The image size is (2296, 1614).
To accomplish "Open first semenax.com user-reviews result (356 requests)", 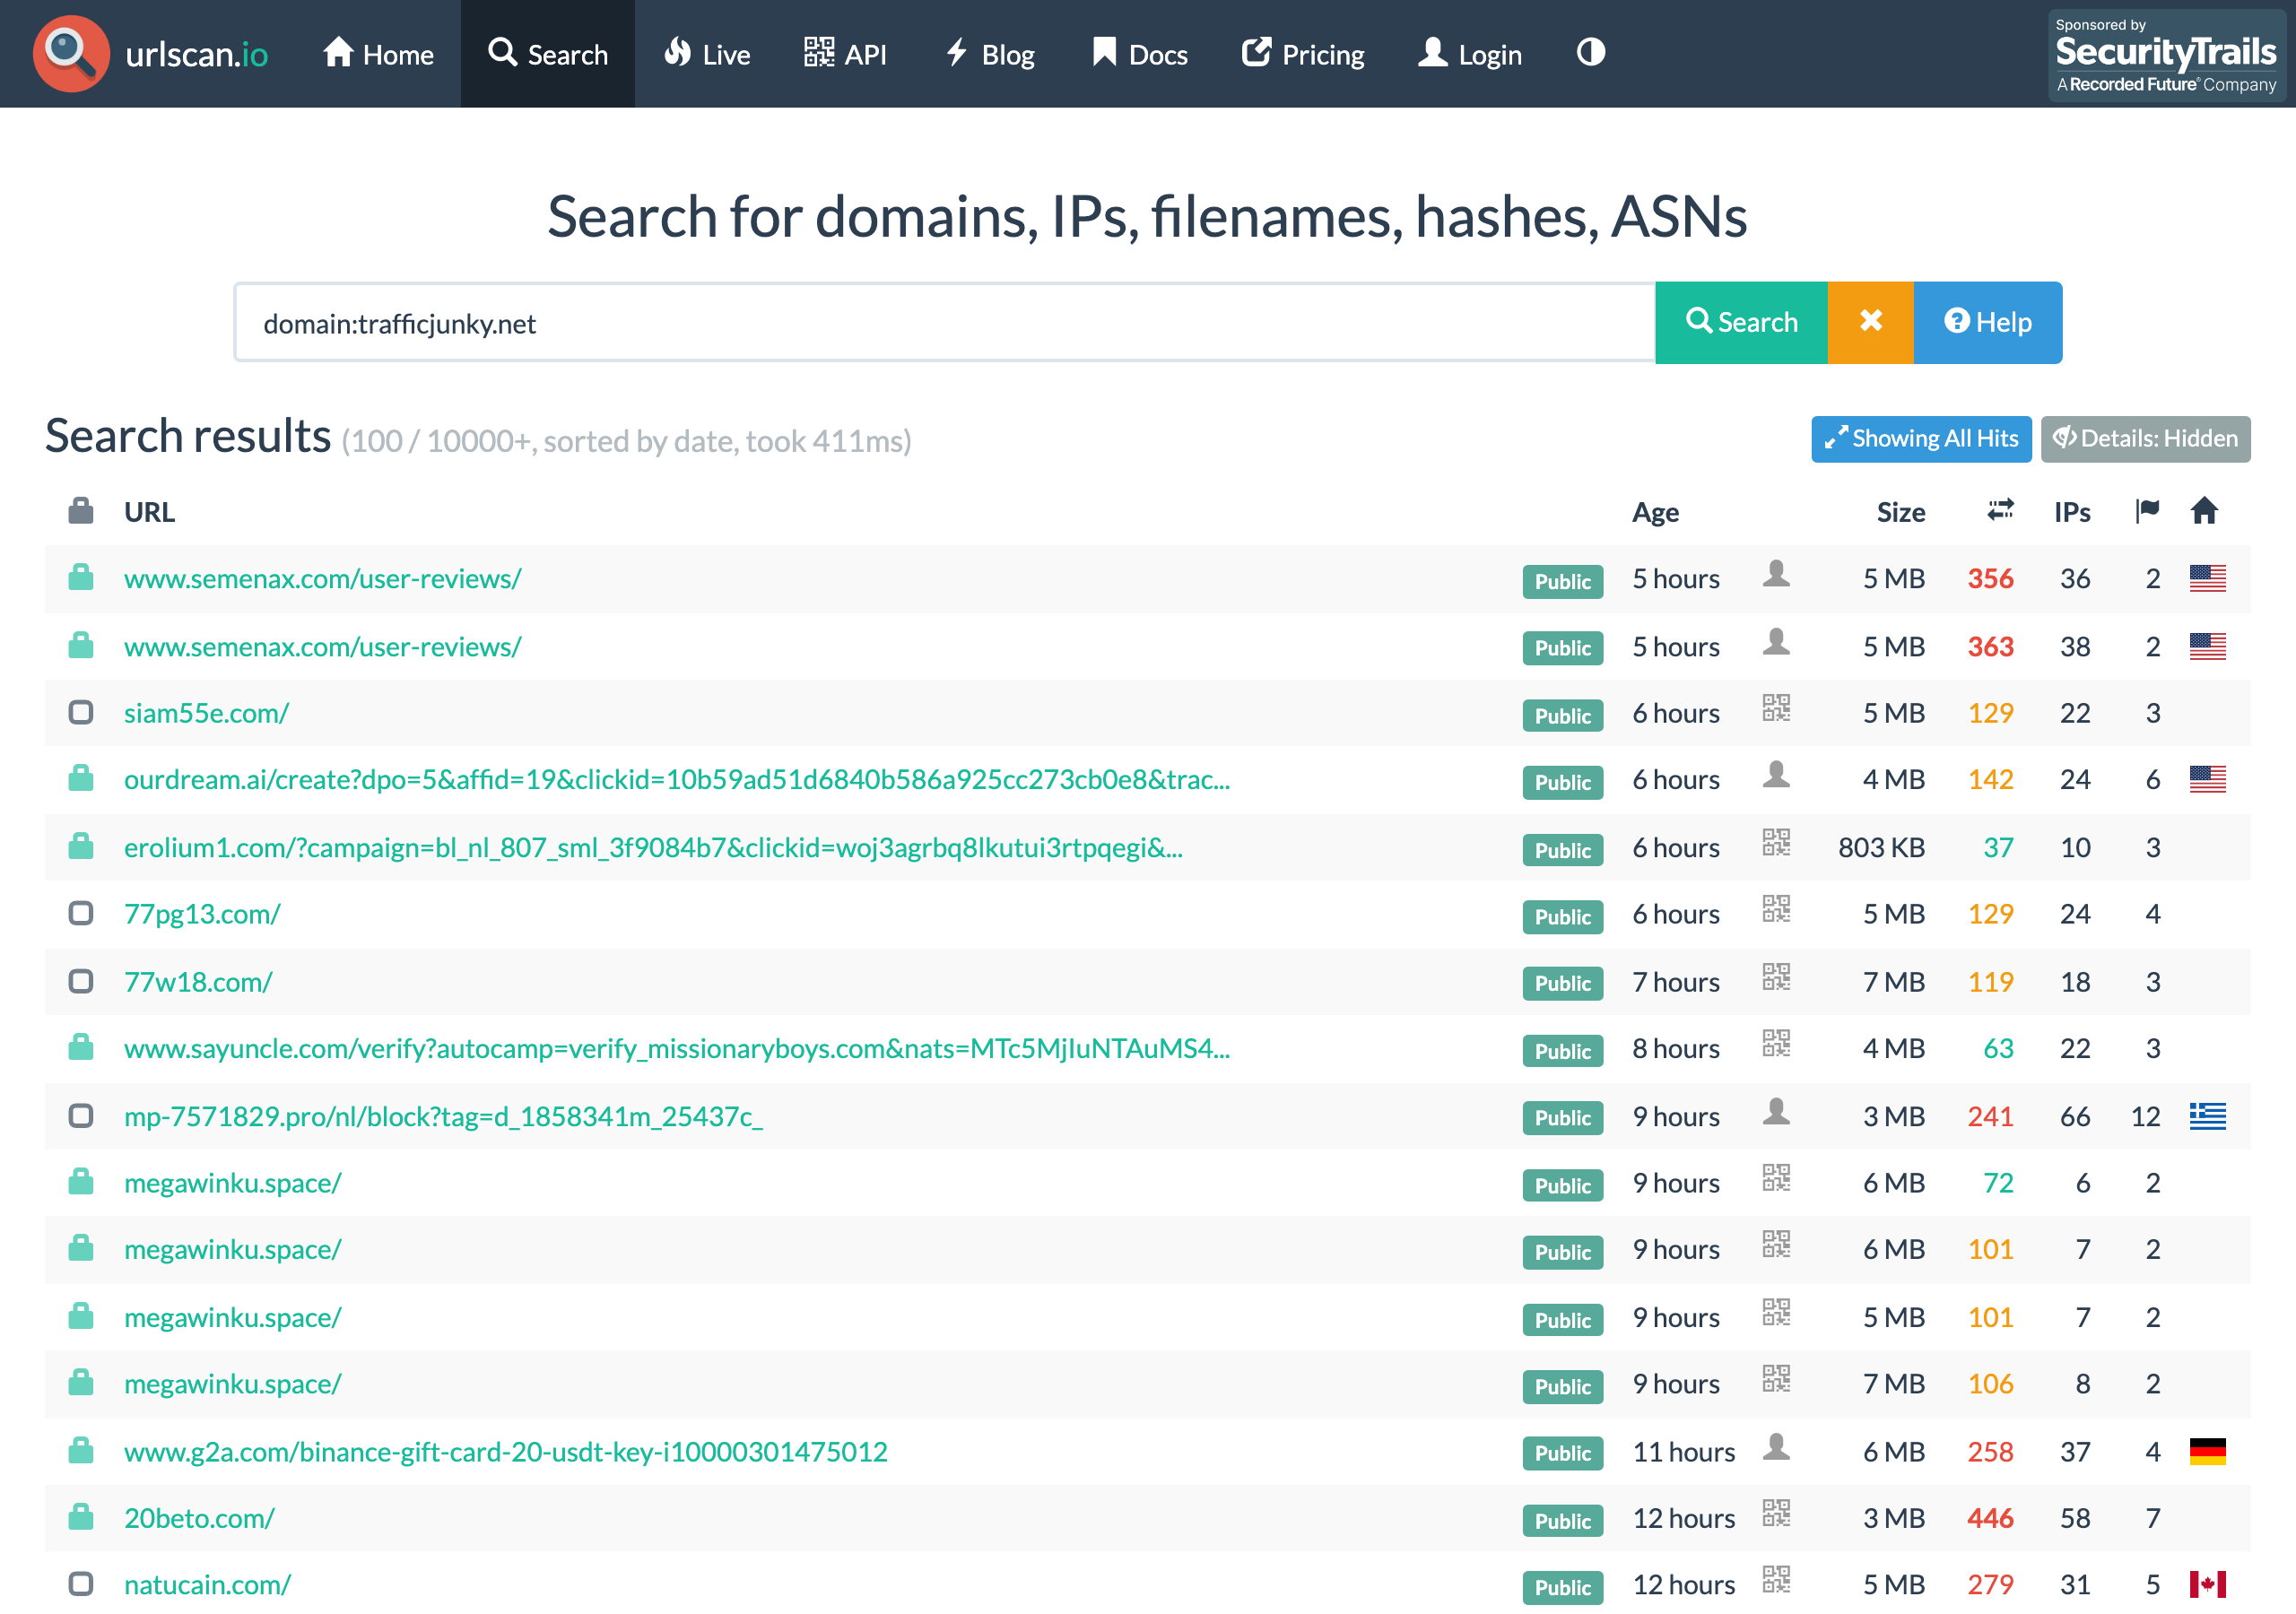I will coord(322,579).
